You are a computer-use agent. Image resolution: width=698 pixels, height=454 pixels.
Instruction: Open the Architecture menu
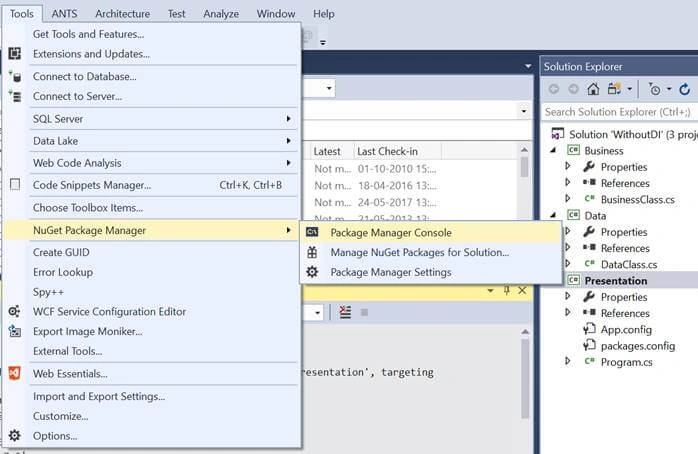point(122,14)
